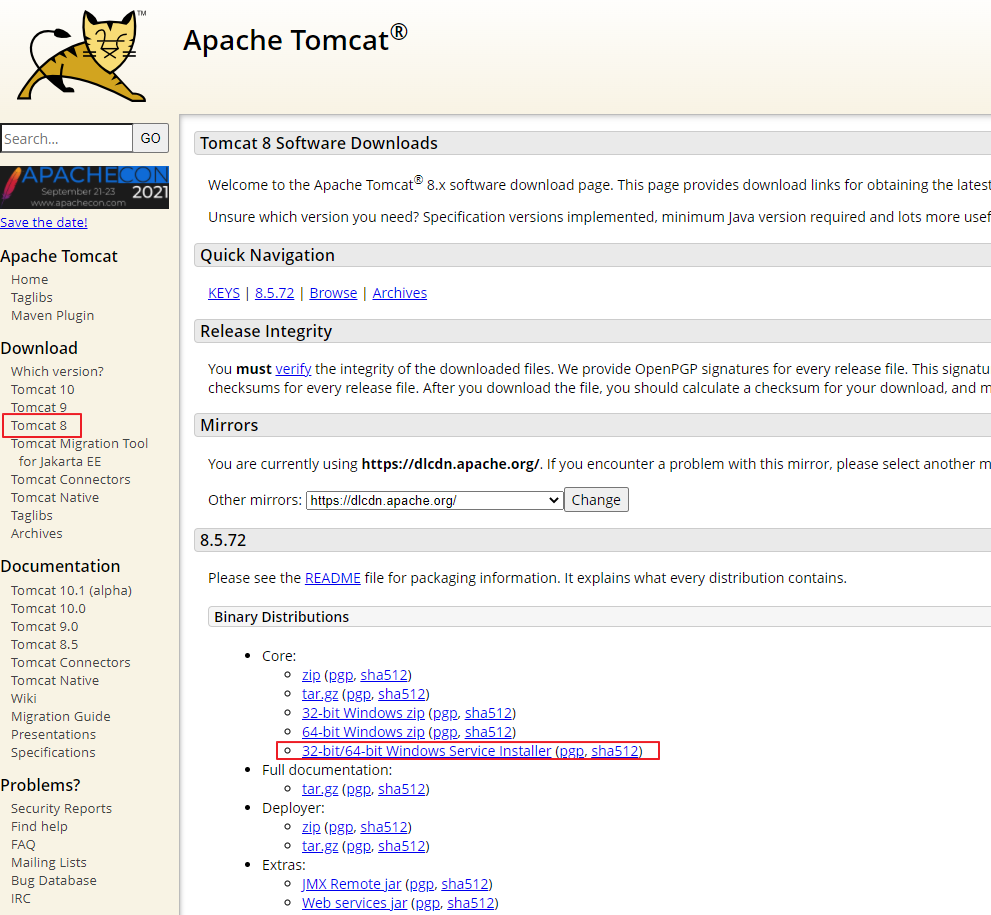Focus the Search input field
991x915 pixels.
(67, 138)
